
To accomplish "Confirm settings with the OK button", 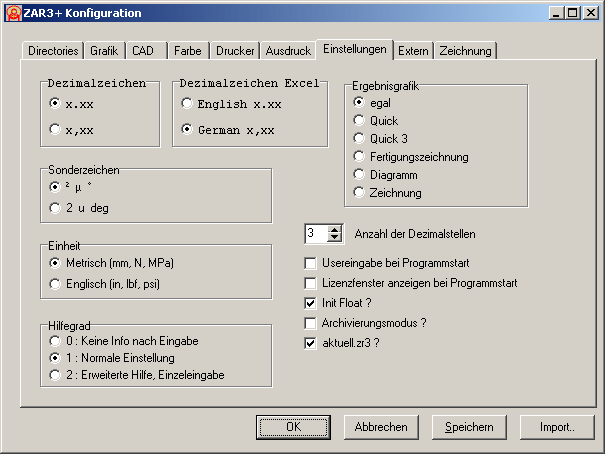I will [x=293, y=427].
